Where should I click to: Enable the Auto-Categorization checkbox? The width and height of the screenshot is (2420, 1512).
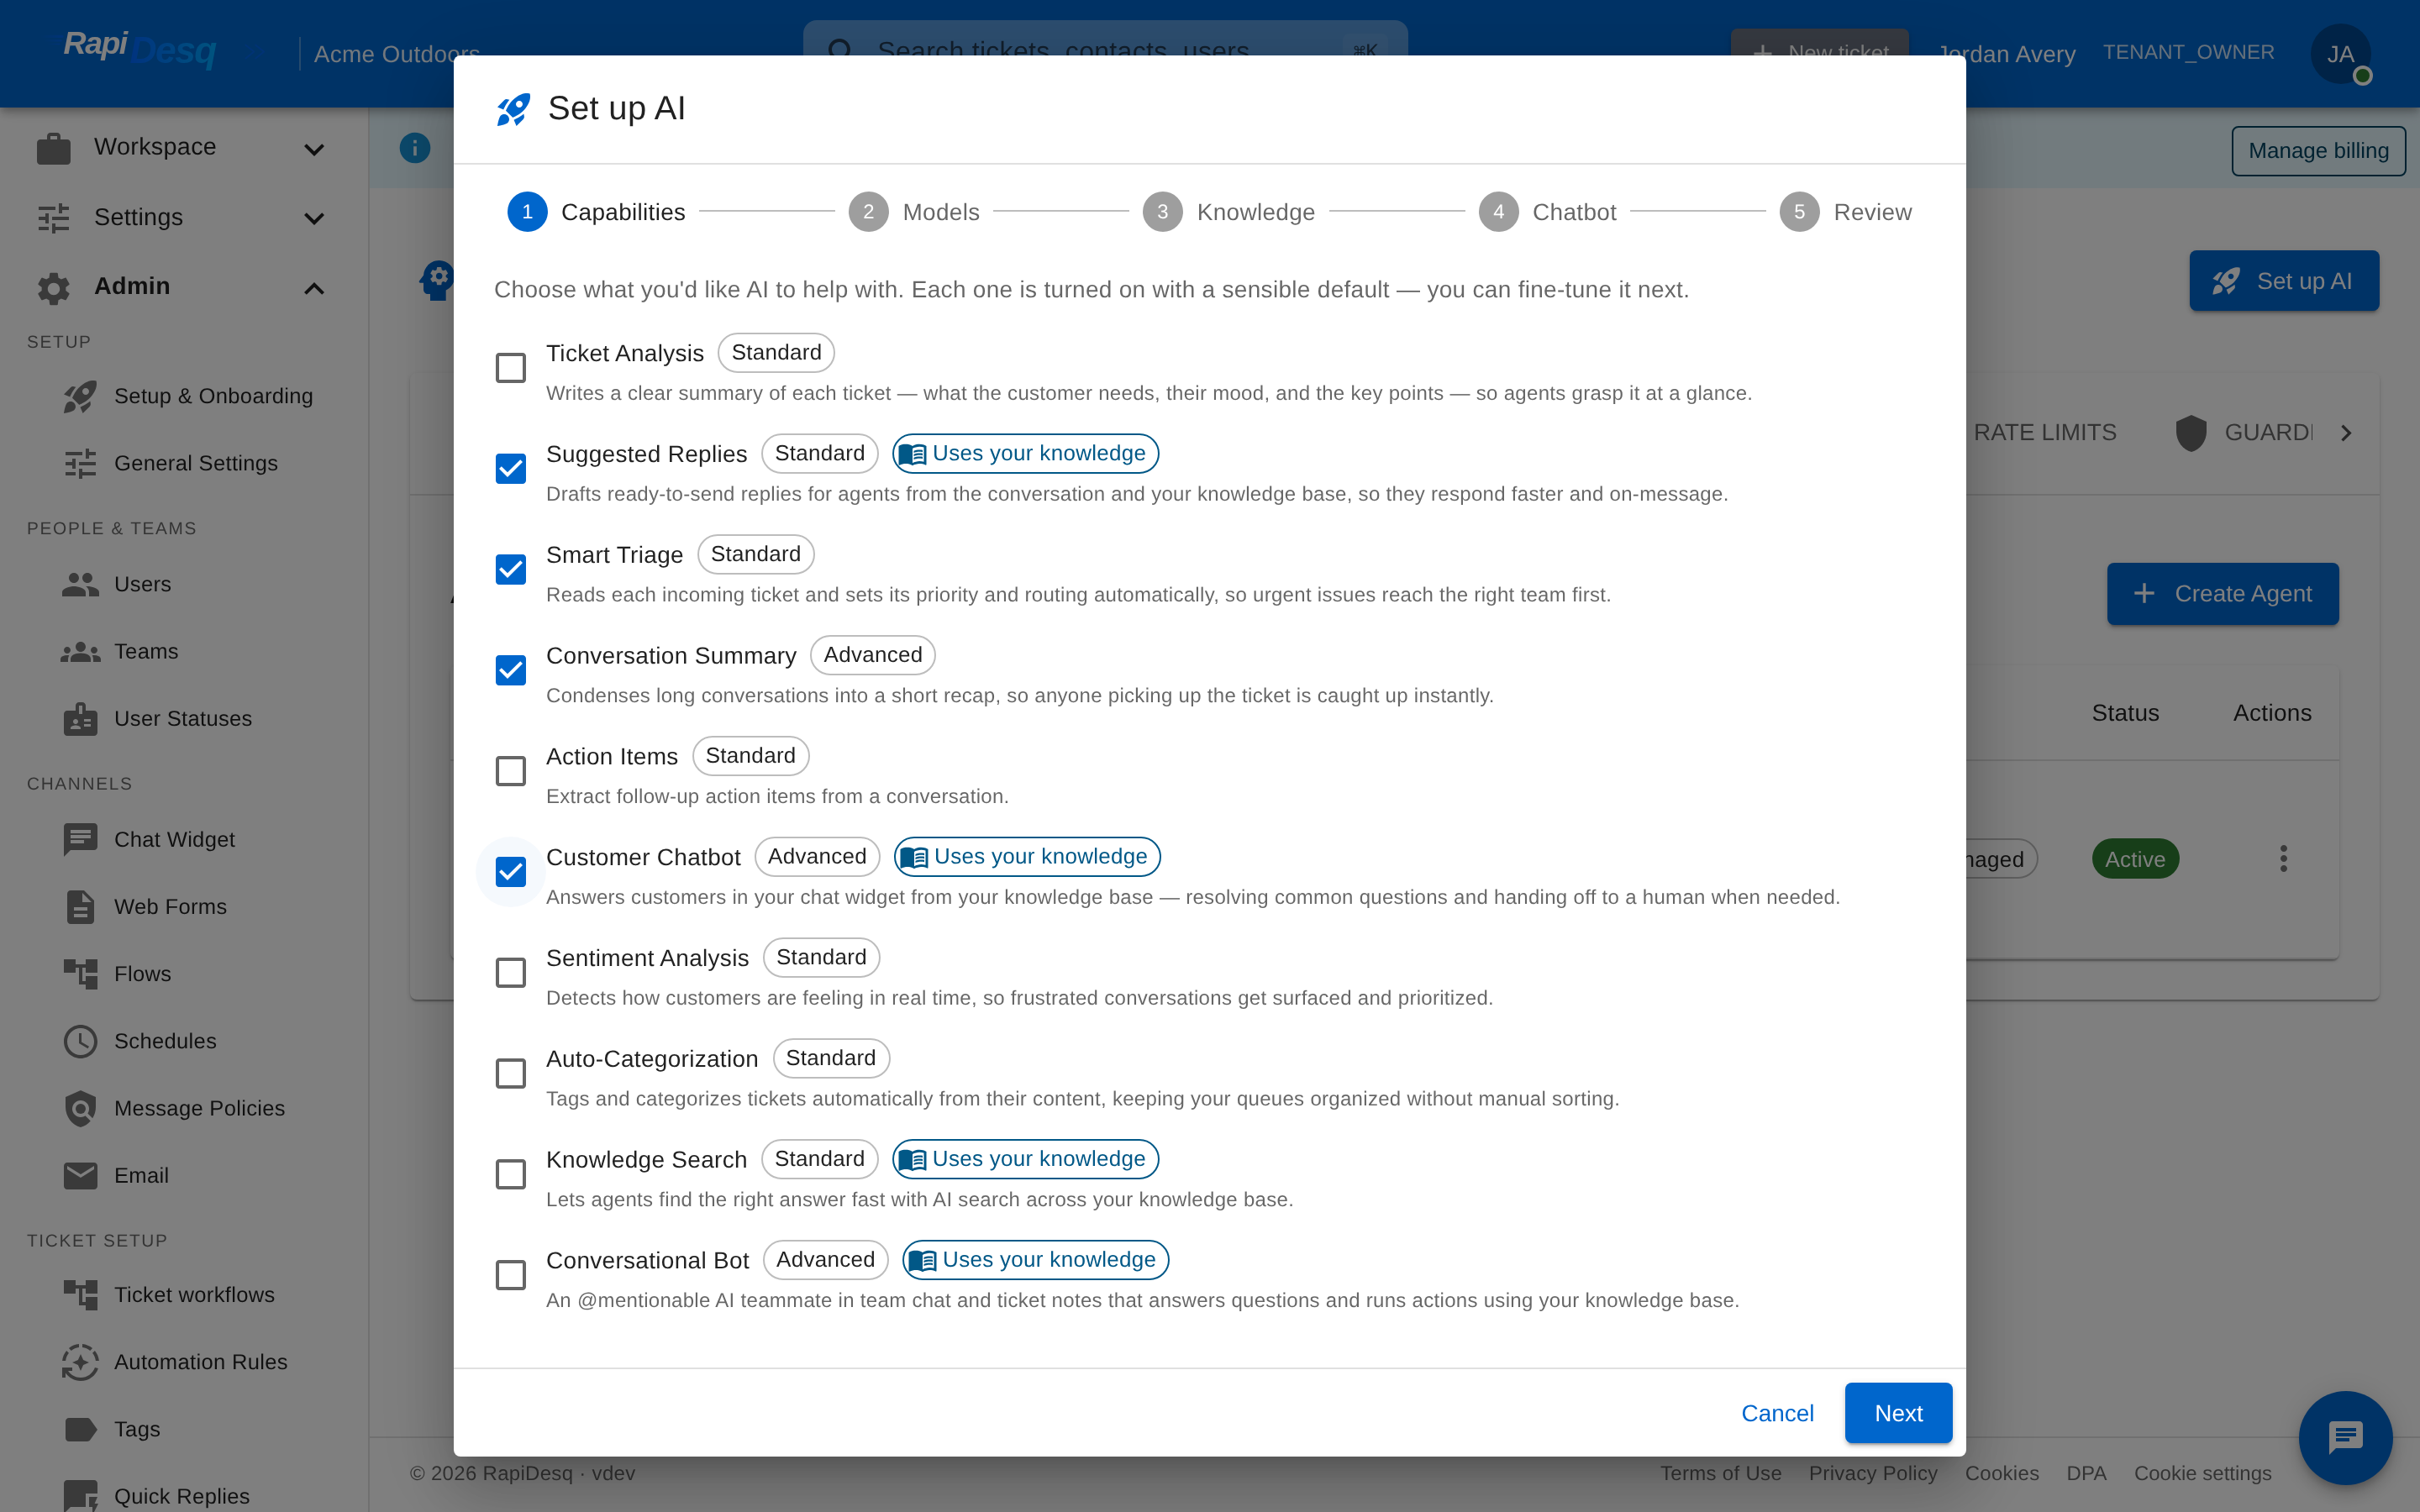click(511, 1074)
